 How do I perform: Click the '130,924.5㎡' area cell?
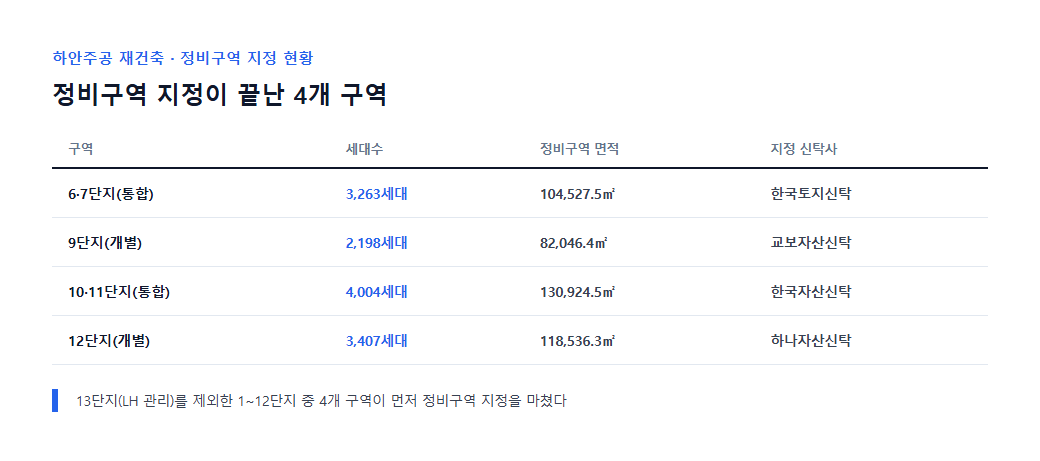click(x=578, y=292)
